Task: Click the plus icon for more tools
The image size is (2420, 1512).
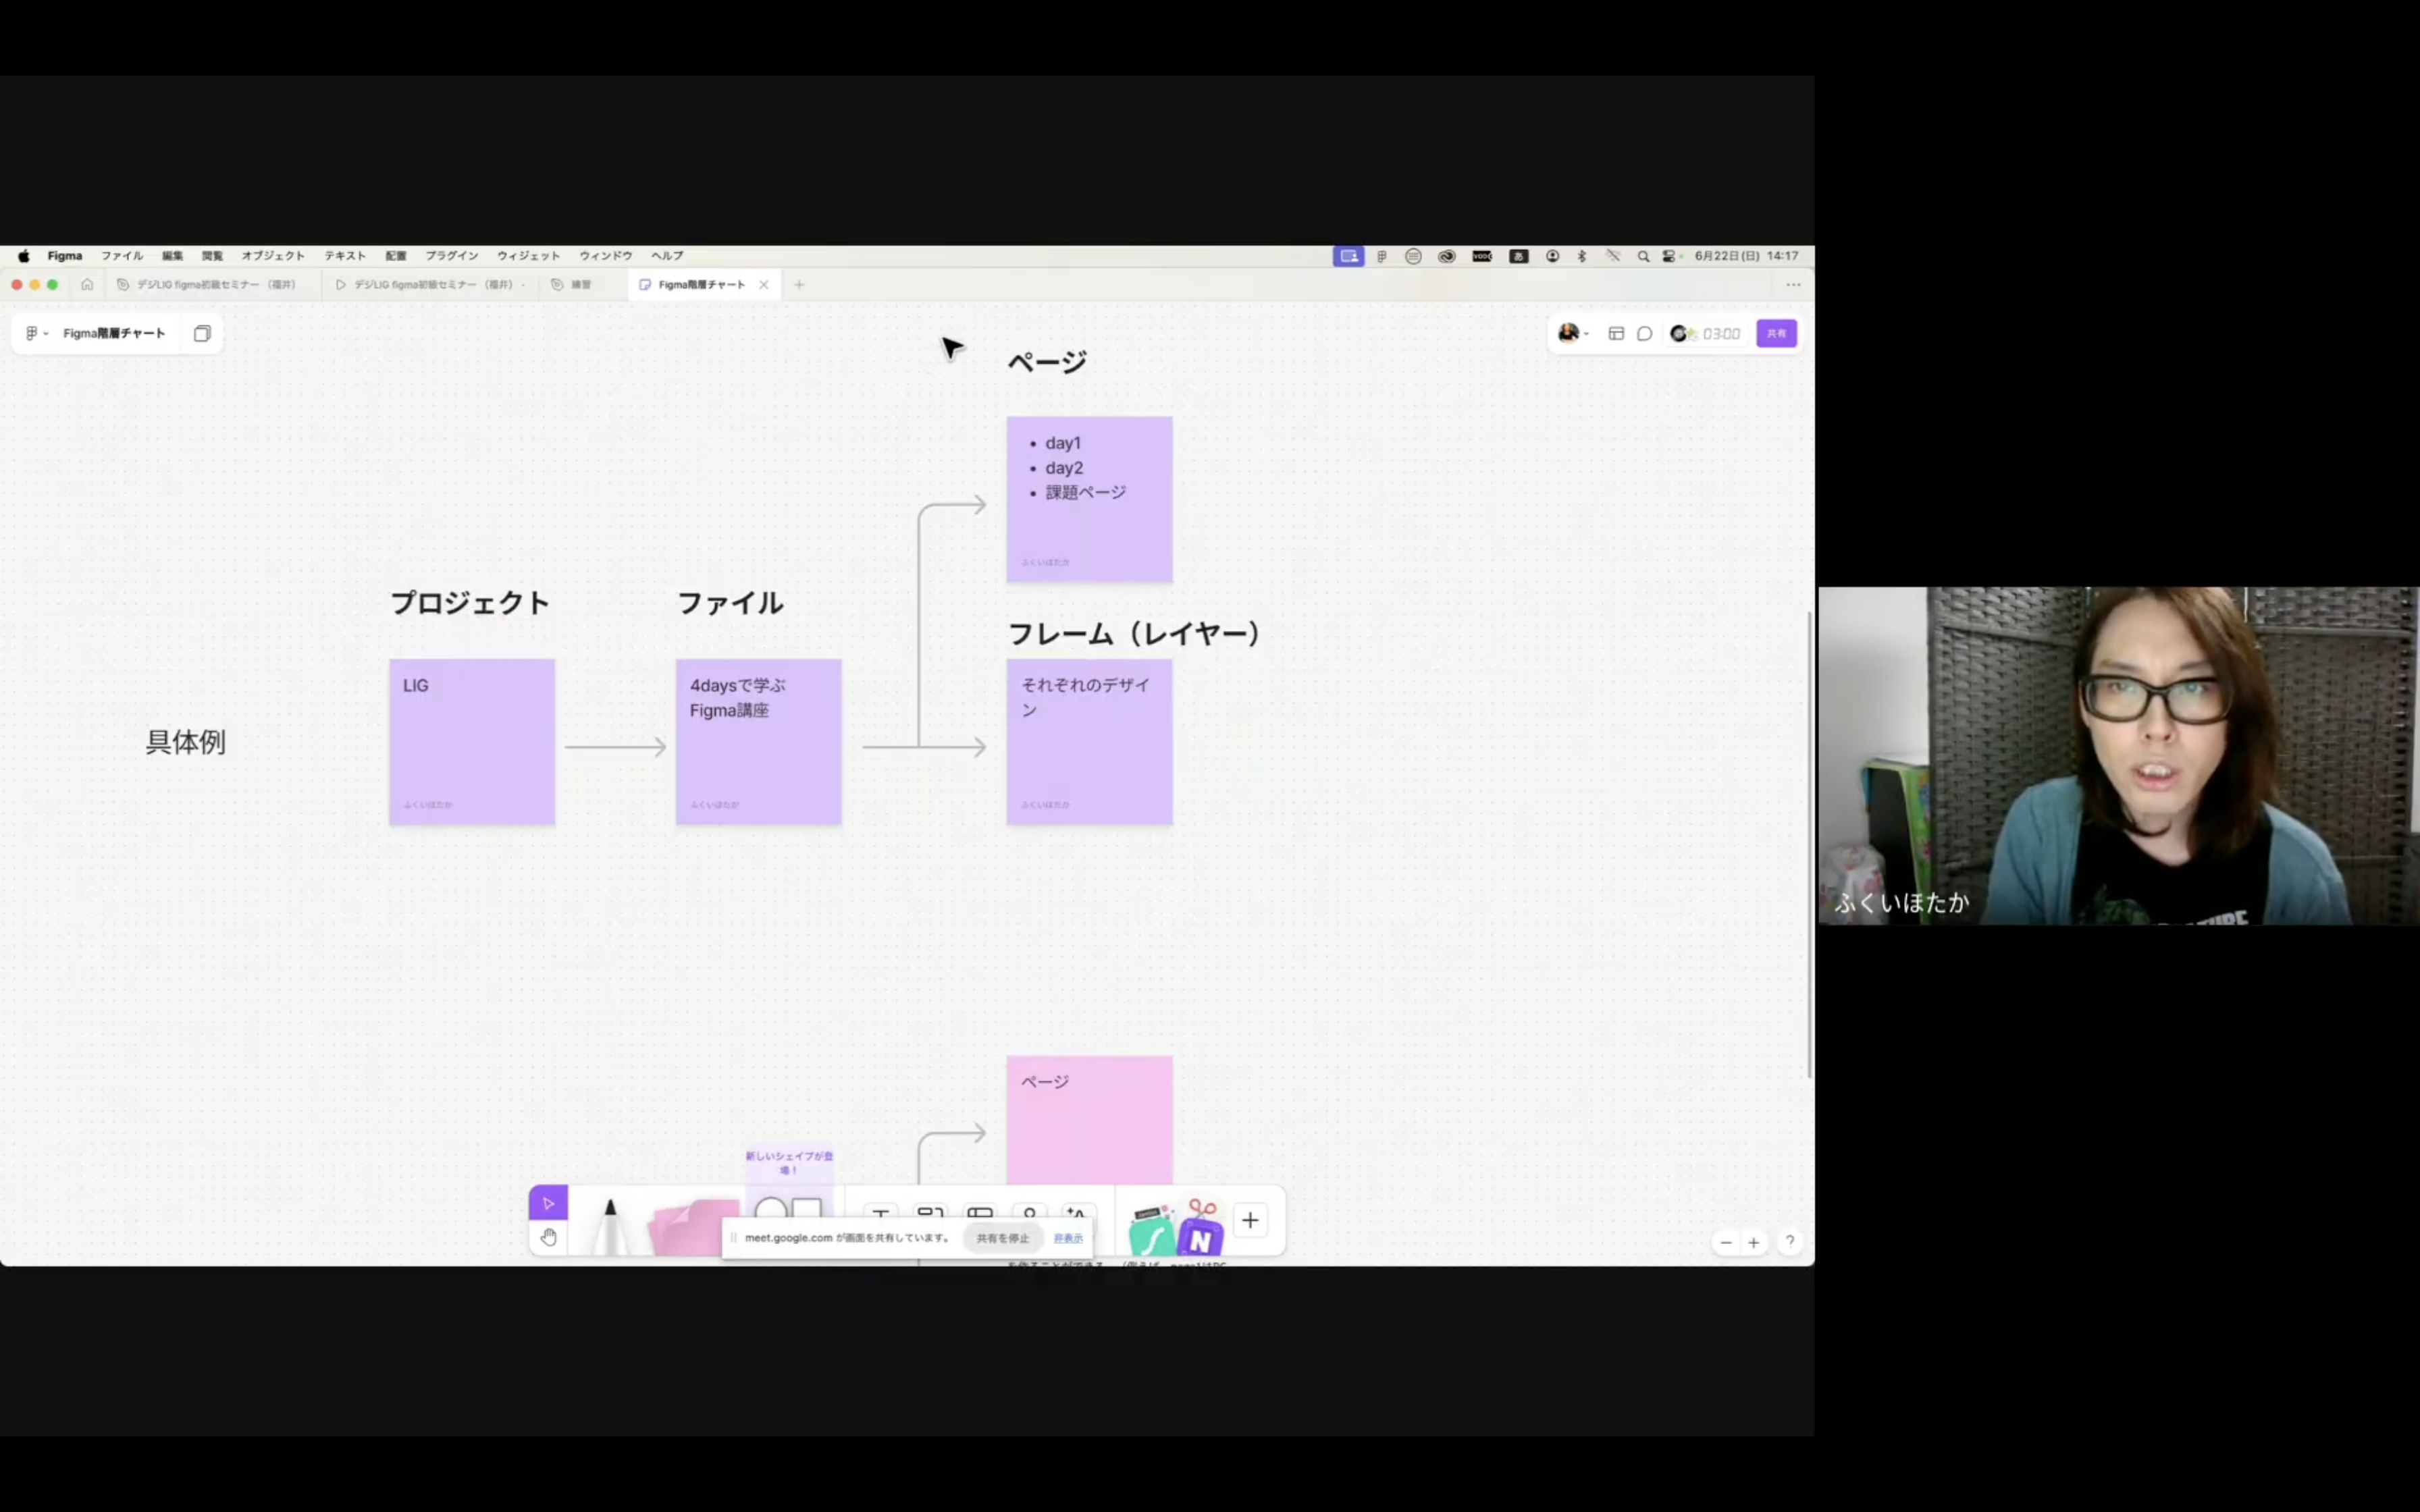Action: pos(1250,1220)
